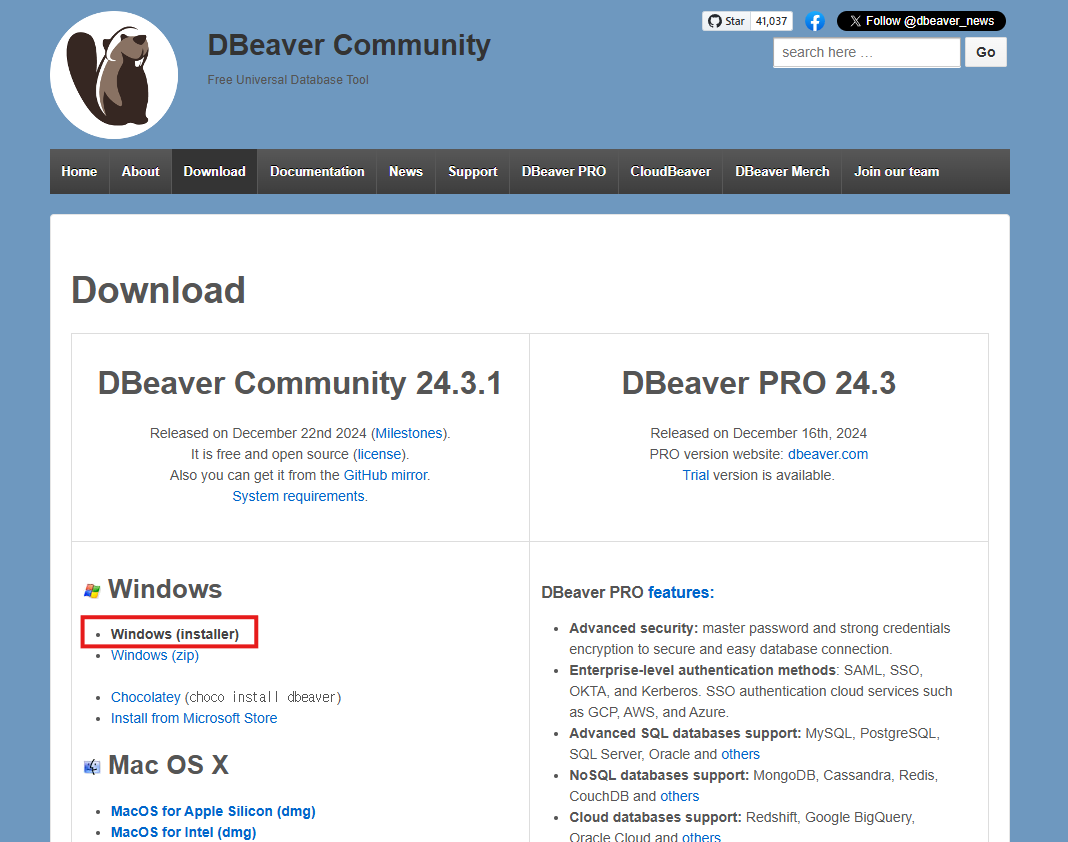Open the Support menu item

pos(473,172)
